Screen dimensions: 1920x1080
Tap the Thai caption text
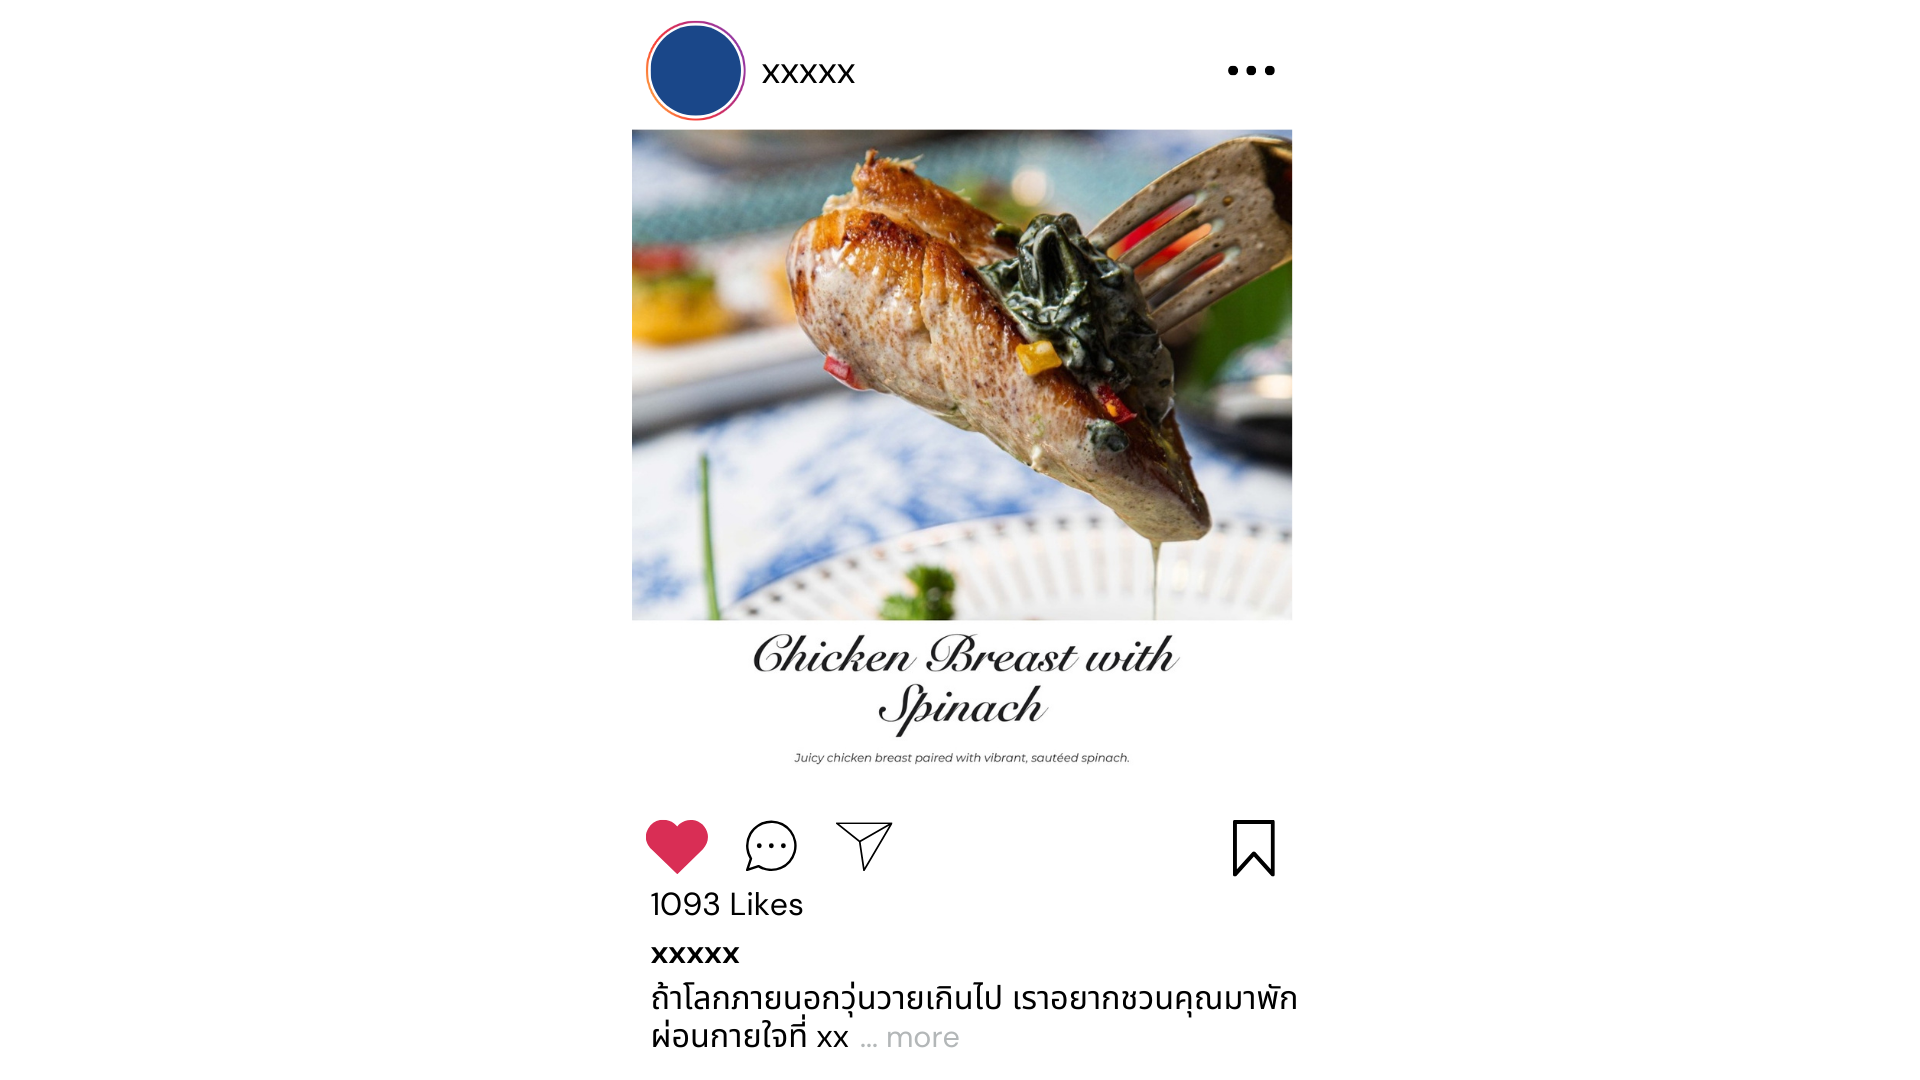pyautogui.click(x=973, y=1017)
